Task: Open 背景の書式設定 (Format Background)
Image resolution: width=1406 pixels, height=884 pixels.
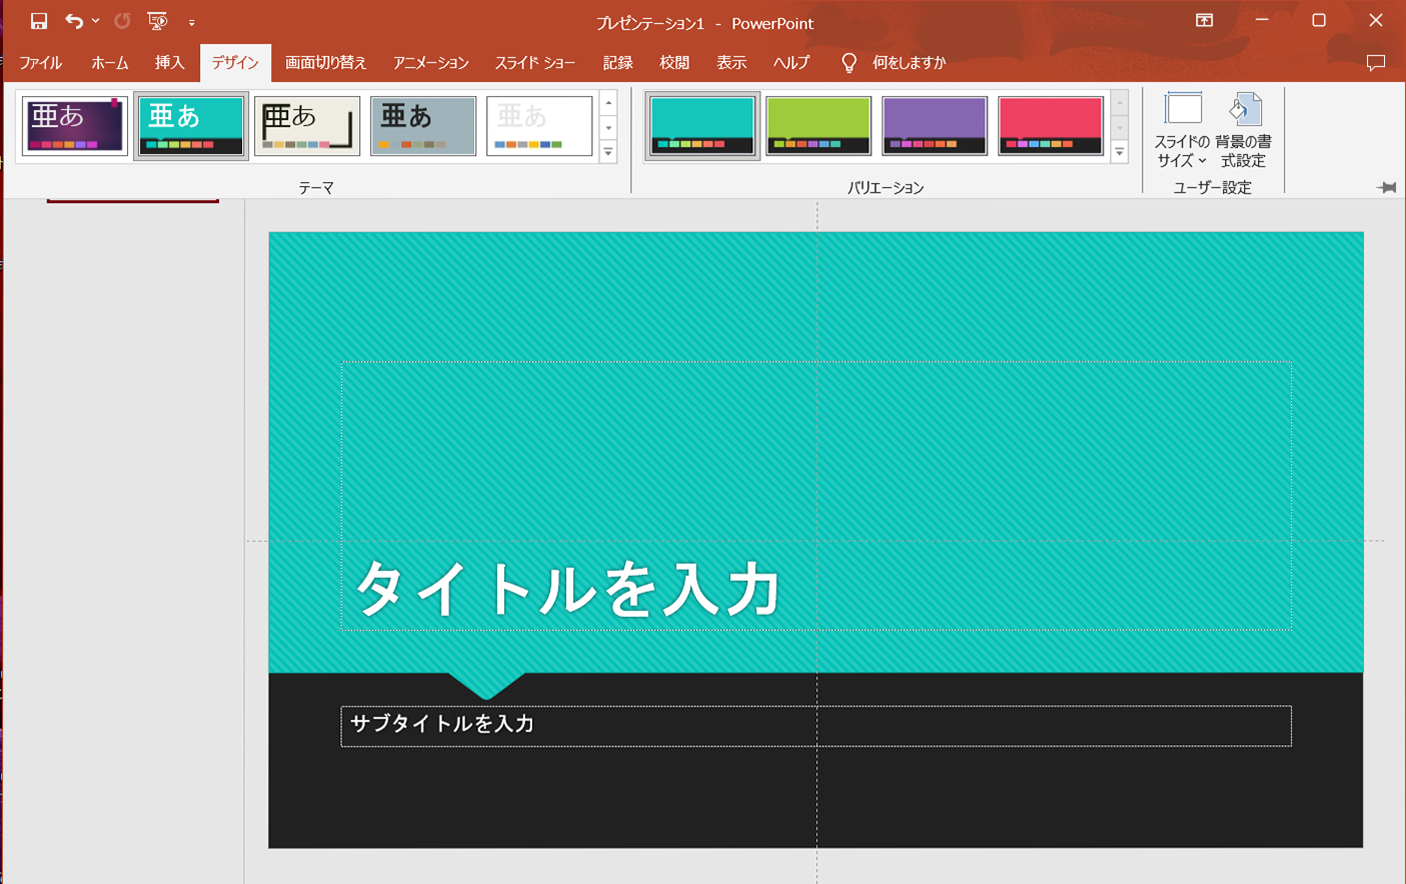Action: click(x=1245, y=125)
